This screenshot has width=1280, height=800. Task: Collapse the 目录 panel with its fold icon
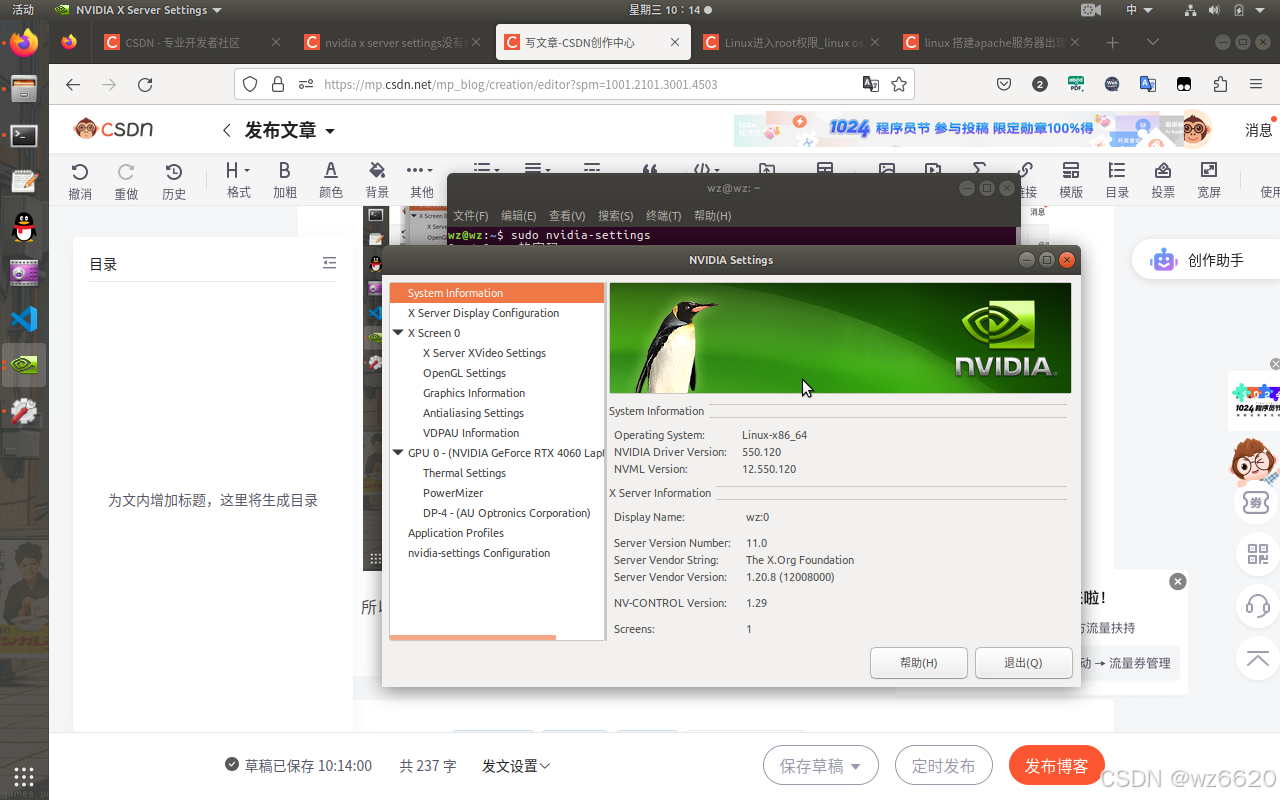(x=329, y=263)
